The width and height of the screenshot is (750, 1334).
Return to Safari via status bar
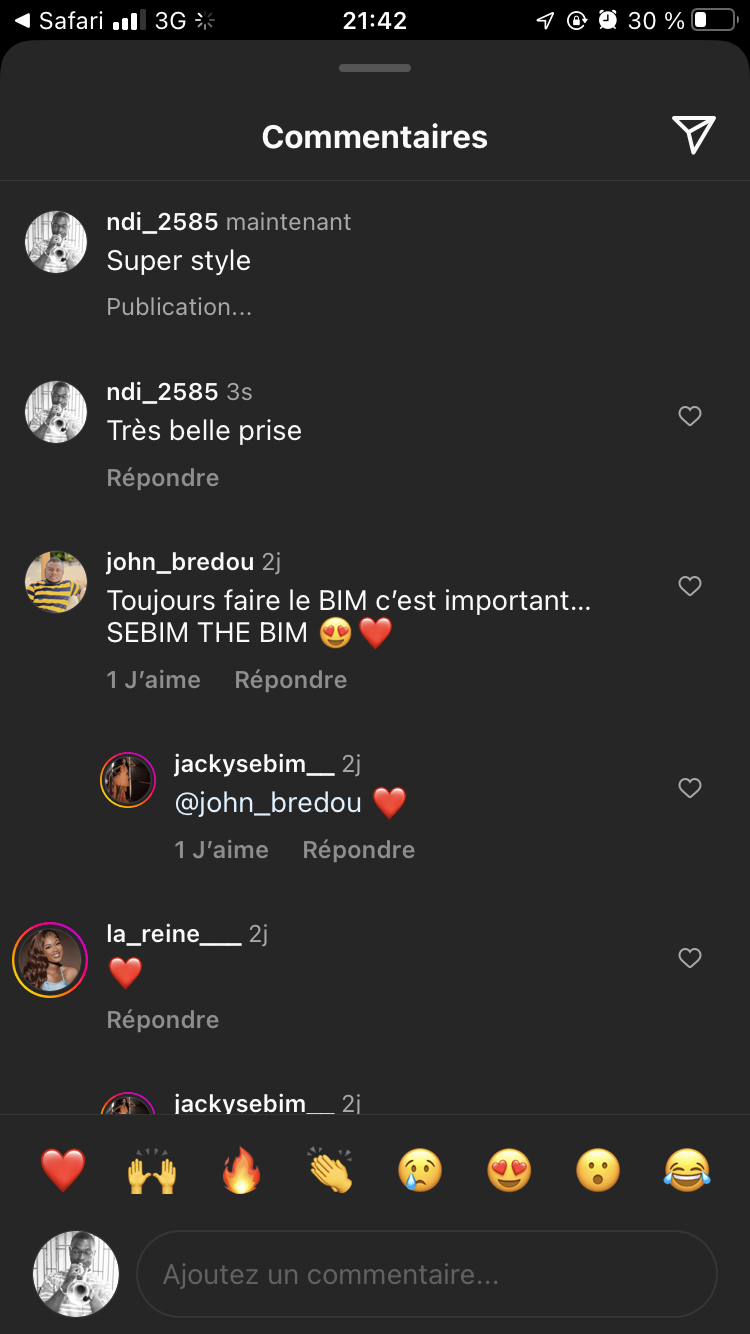[60, 20]
